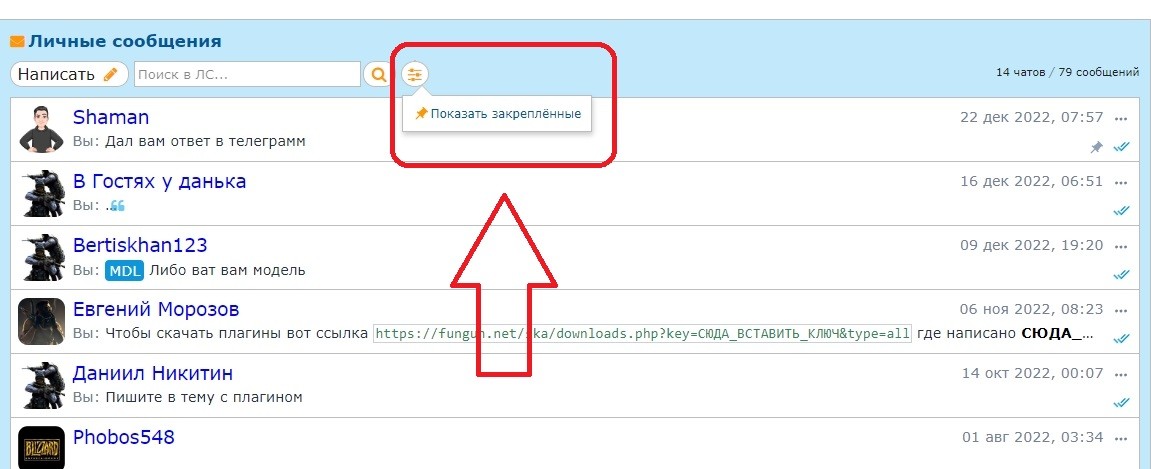Open the chat filter settings icon
The height and width of the screenshot is (469, 1151).
[x=415, y=74]
